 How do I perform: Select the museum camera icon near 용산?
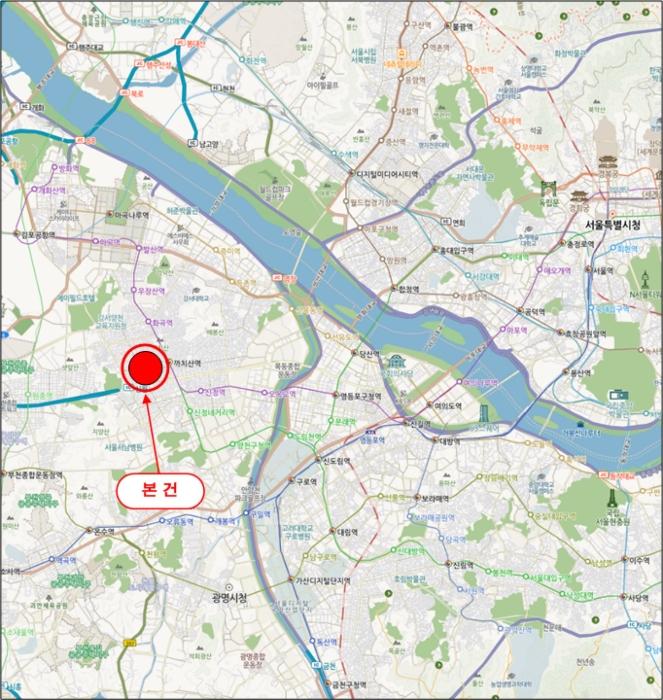[619, 395]
